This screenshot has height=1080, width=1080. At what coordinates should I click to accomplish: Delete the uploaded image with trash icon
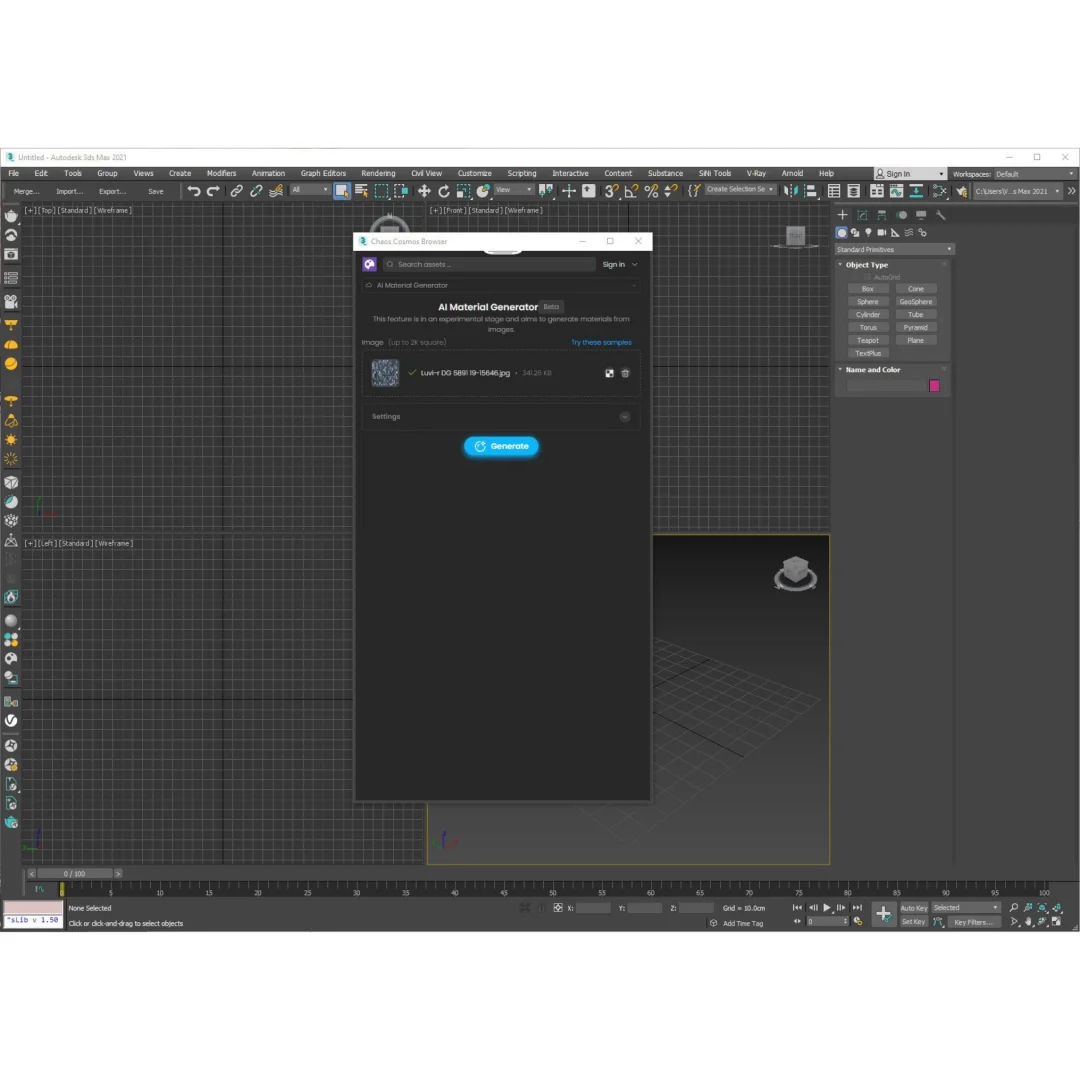626,373
